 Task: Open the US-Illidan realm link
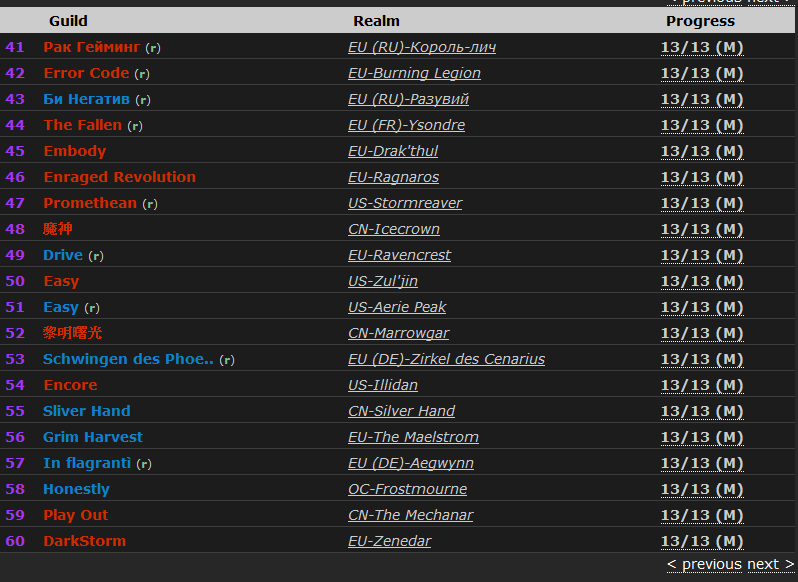[x=383, y=385]
